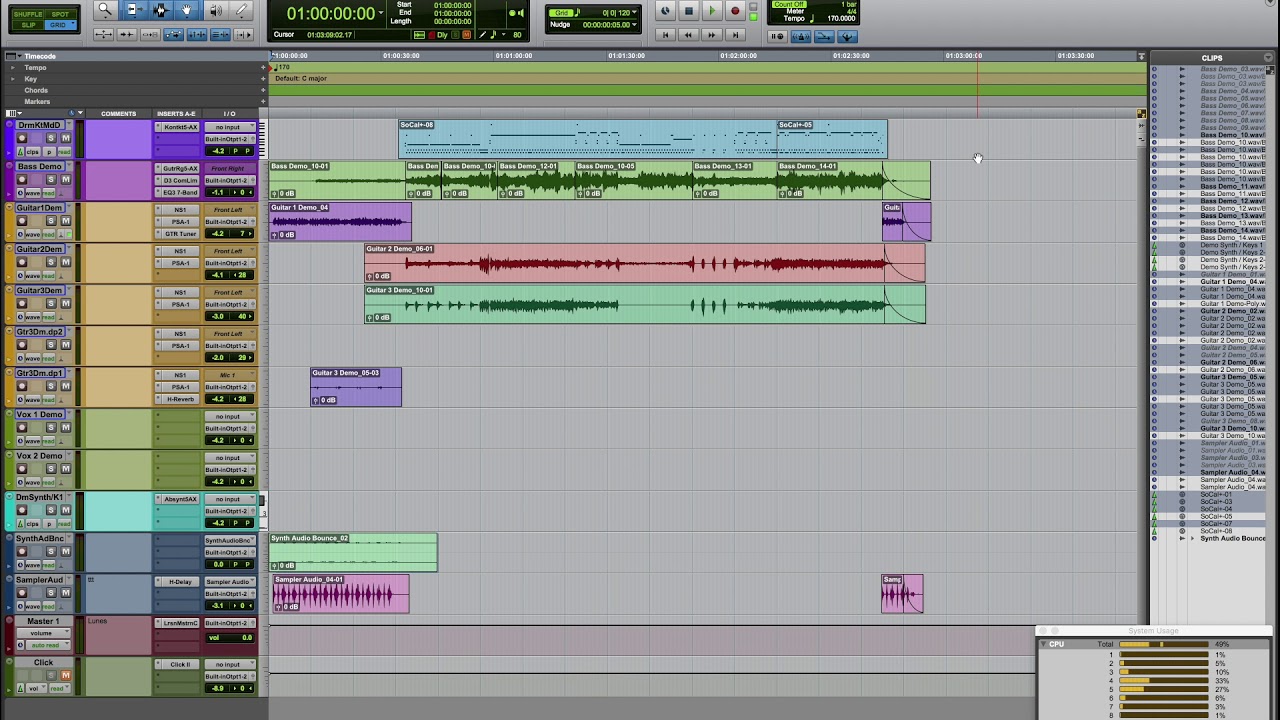Toggle Tab to Transients button

coord(127,34)
